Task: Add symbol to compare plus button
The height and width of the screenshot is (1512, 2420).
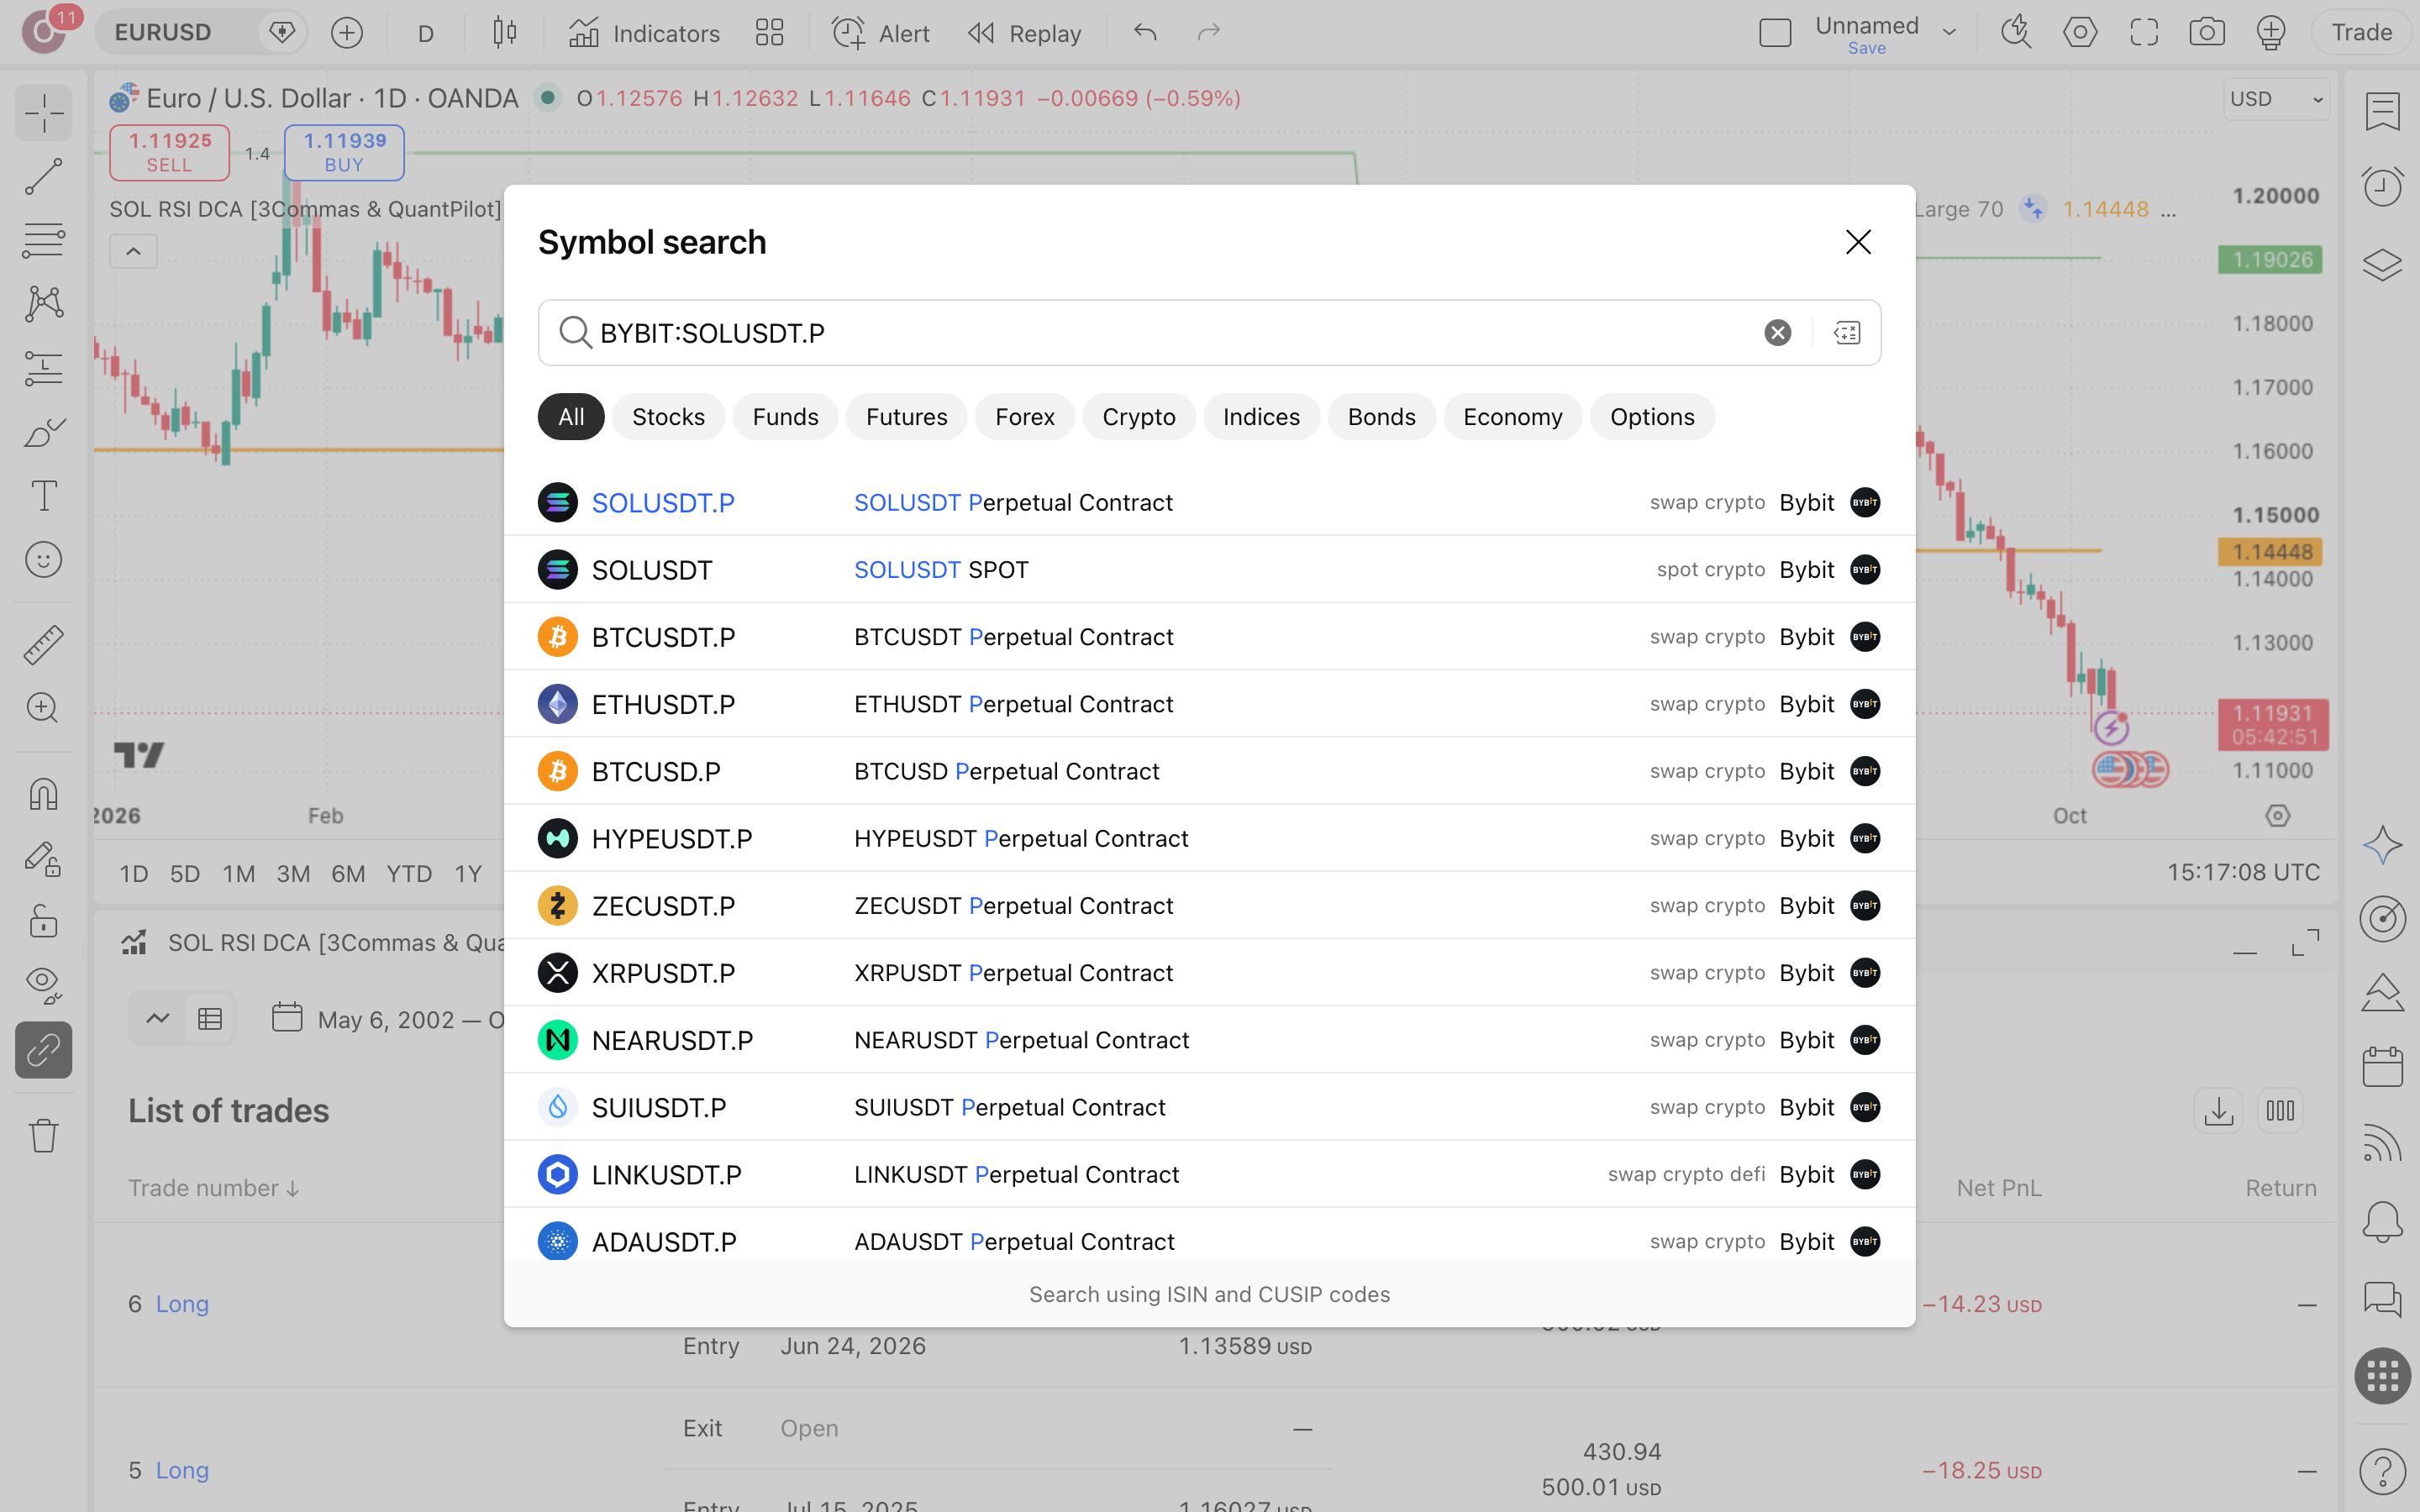Action: click(347, 33)
